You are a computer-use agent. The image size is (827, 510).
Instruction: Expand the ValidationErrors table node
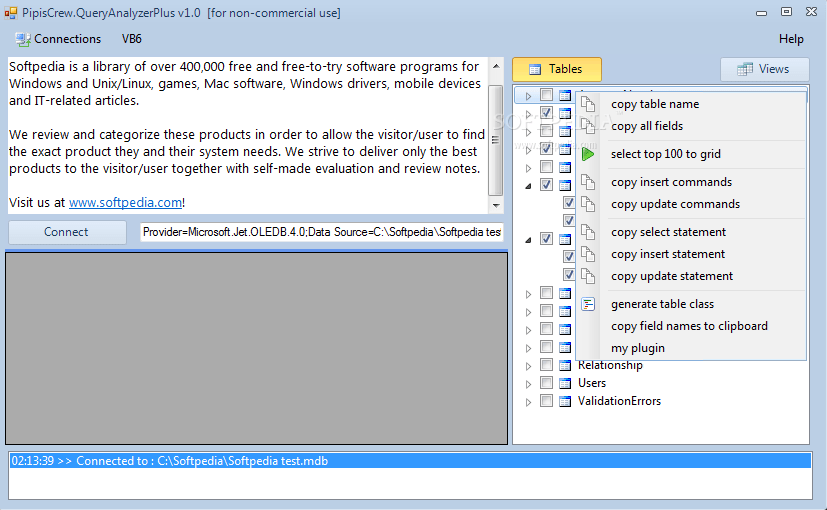pyautogui.click(x=528, y=402)
